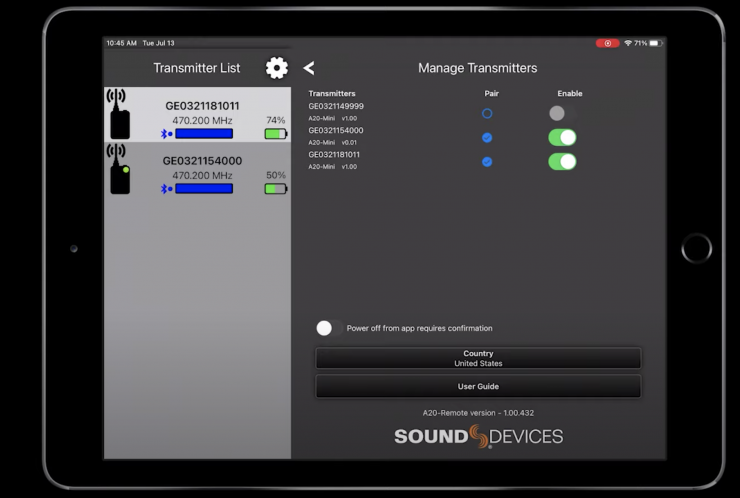
Task: Open the User Guide
Action: pos(478,386)
